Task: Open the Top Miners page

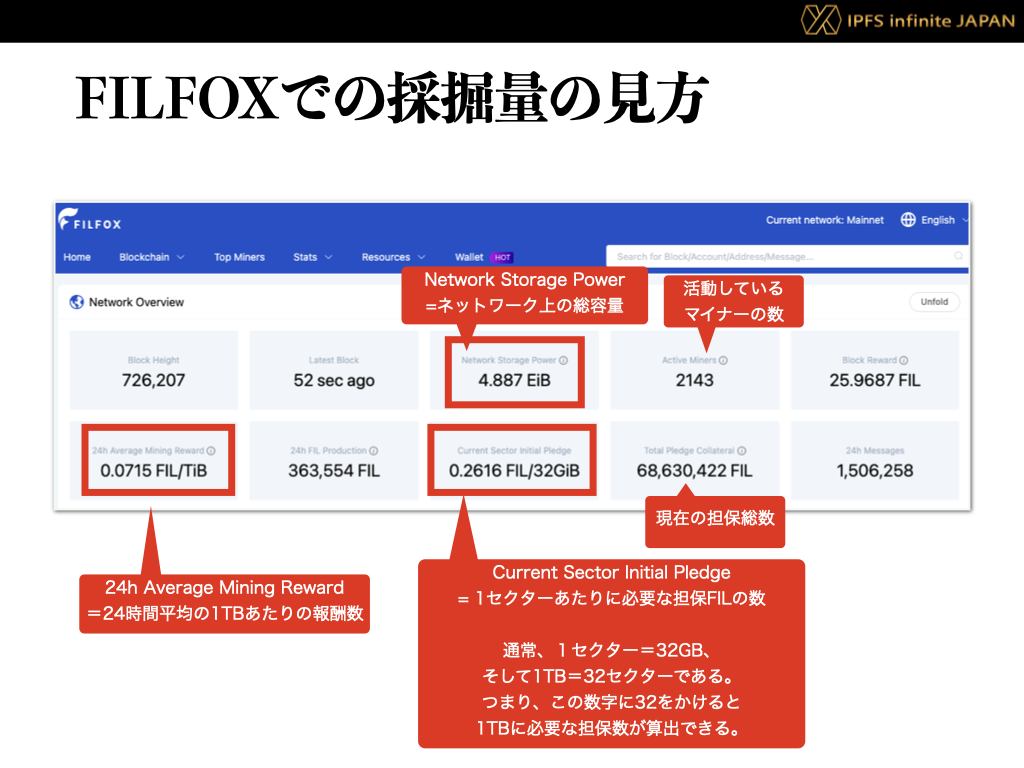Action: (x=239, y=257)
